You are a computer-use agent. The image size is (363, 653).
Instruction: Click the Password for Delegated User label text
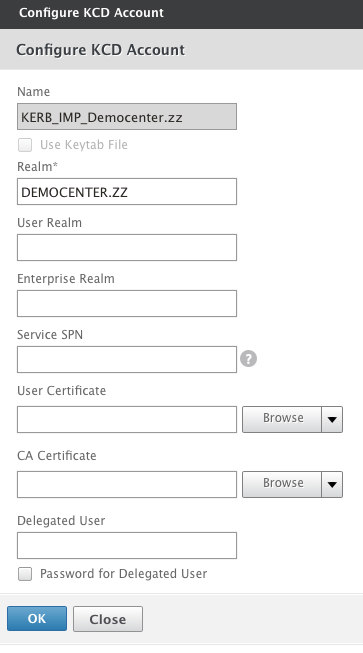coord(123,574)
